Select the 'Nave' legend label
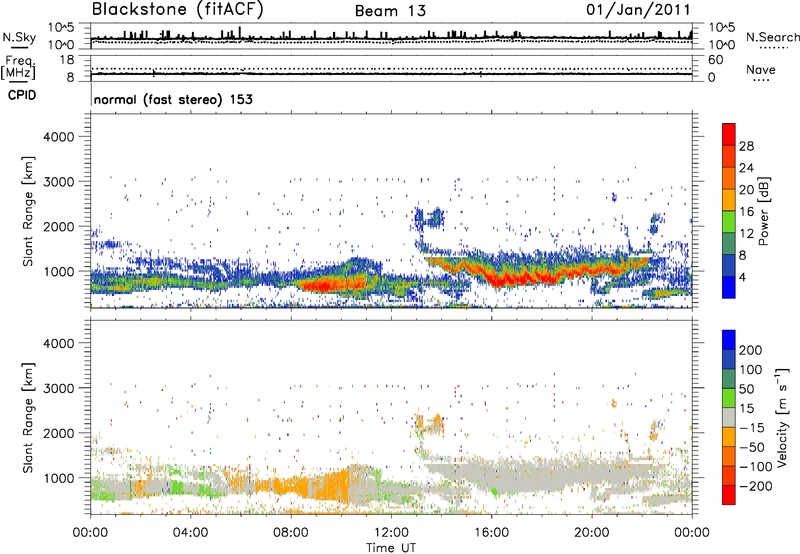The image size is (800, 554). (x=760, y=69)
